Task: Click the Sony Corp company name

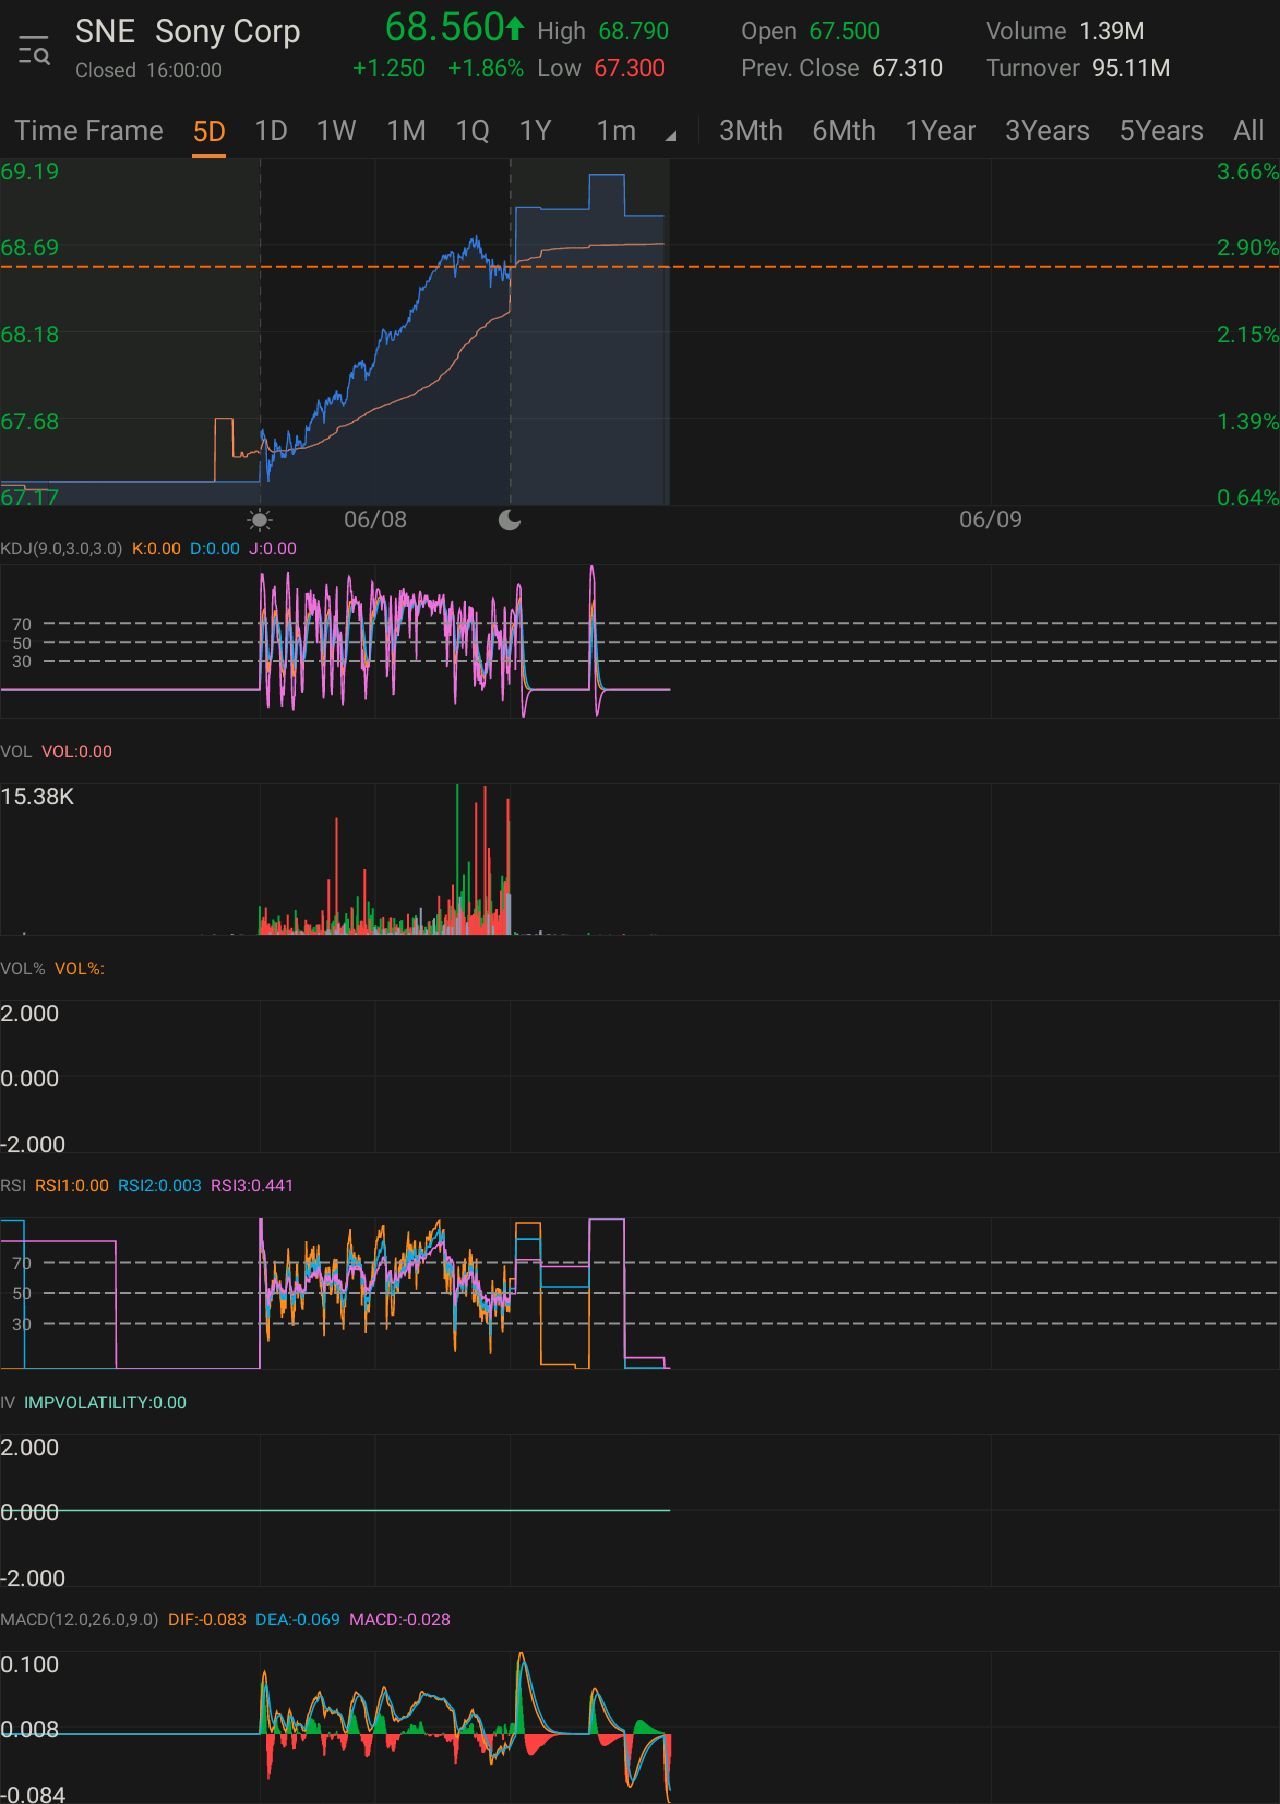Action: 228,31
